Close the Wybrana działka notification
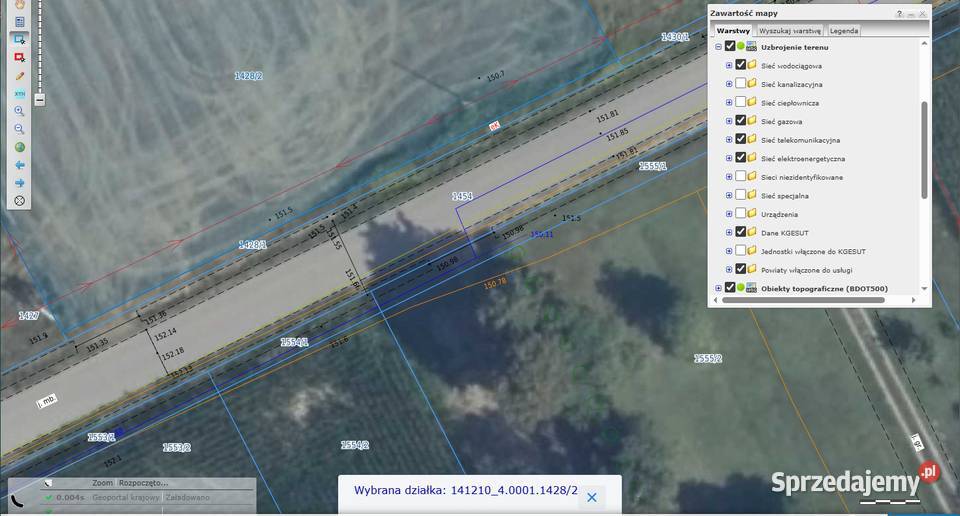960x516 pixels. pyautogui.click(x=591, y=497)
